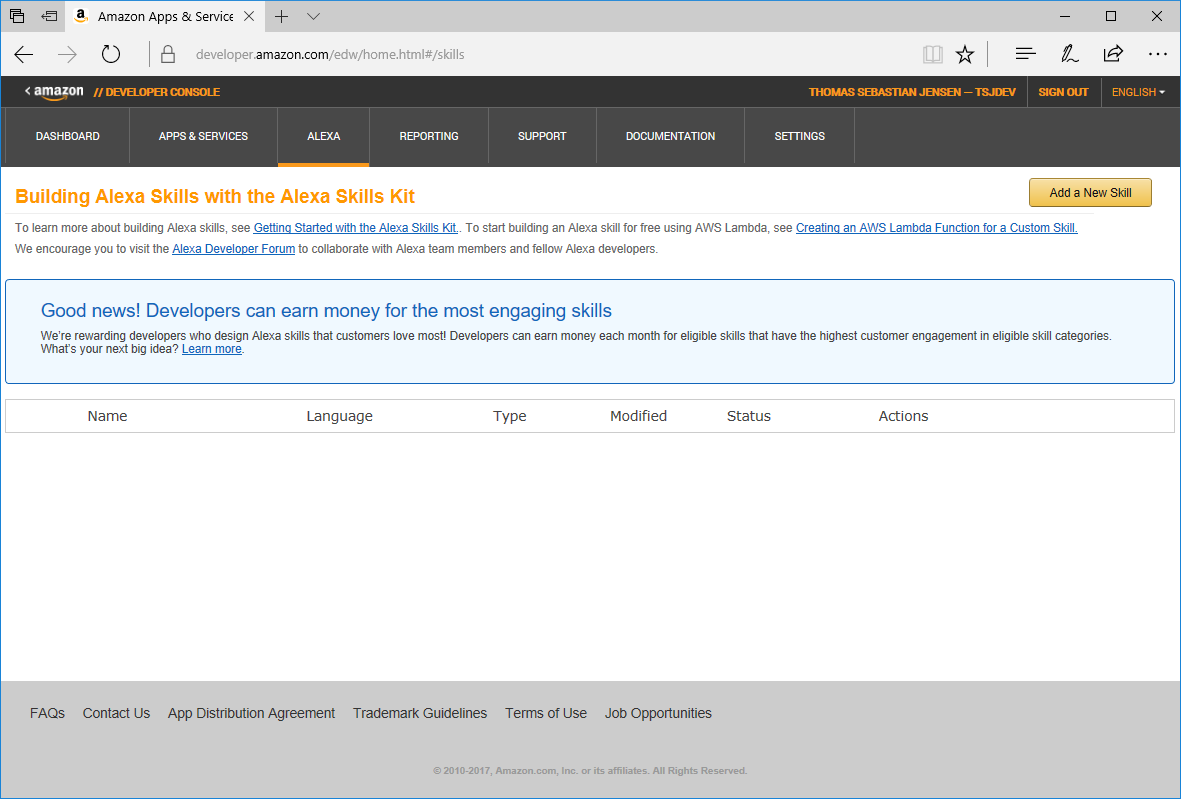Click Add a New Skill button
Screen dimensions: 1181x799
[1090, 193]
